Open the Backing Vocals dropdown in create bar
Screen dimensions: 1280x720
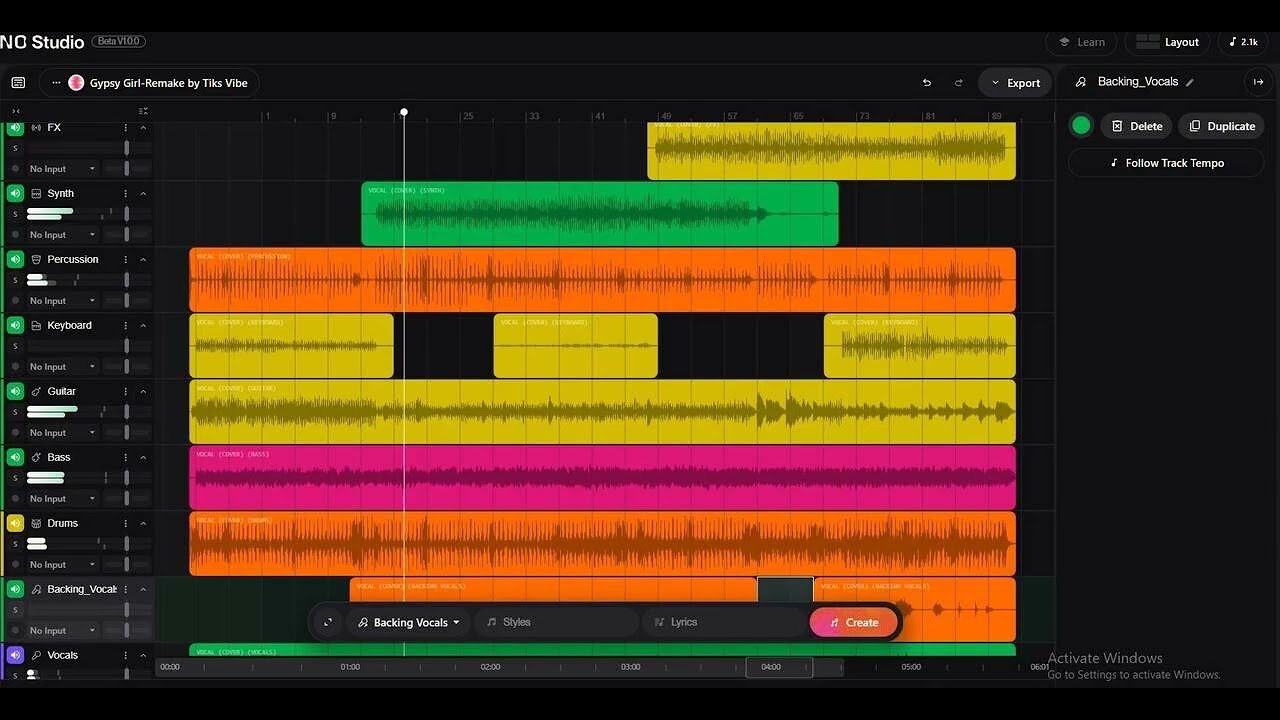409,622
